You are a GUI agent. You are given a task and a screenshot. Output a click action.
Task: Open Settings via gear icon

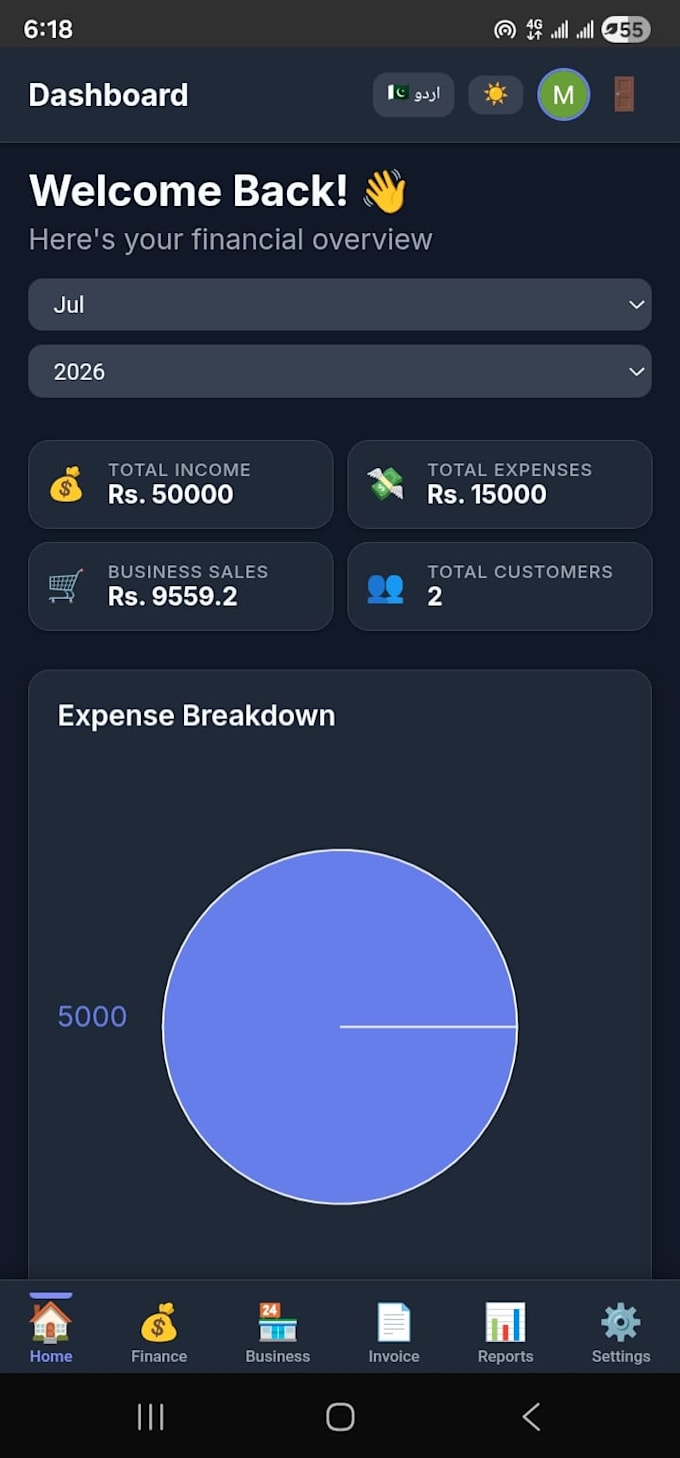[x=621, y=1322]
